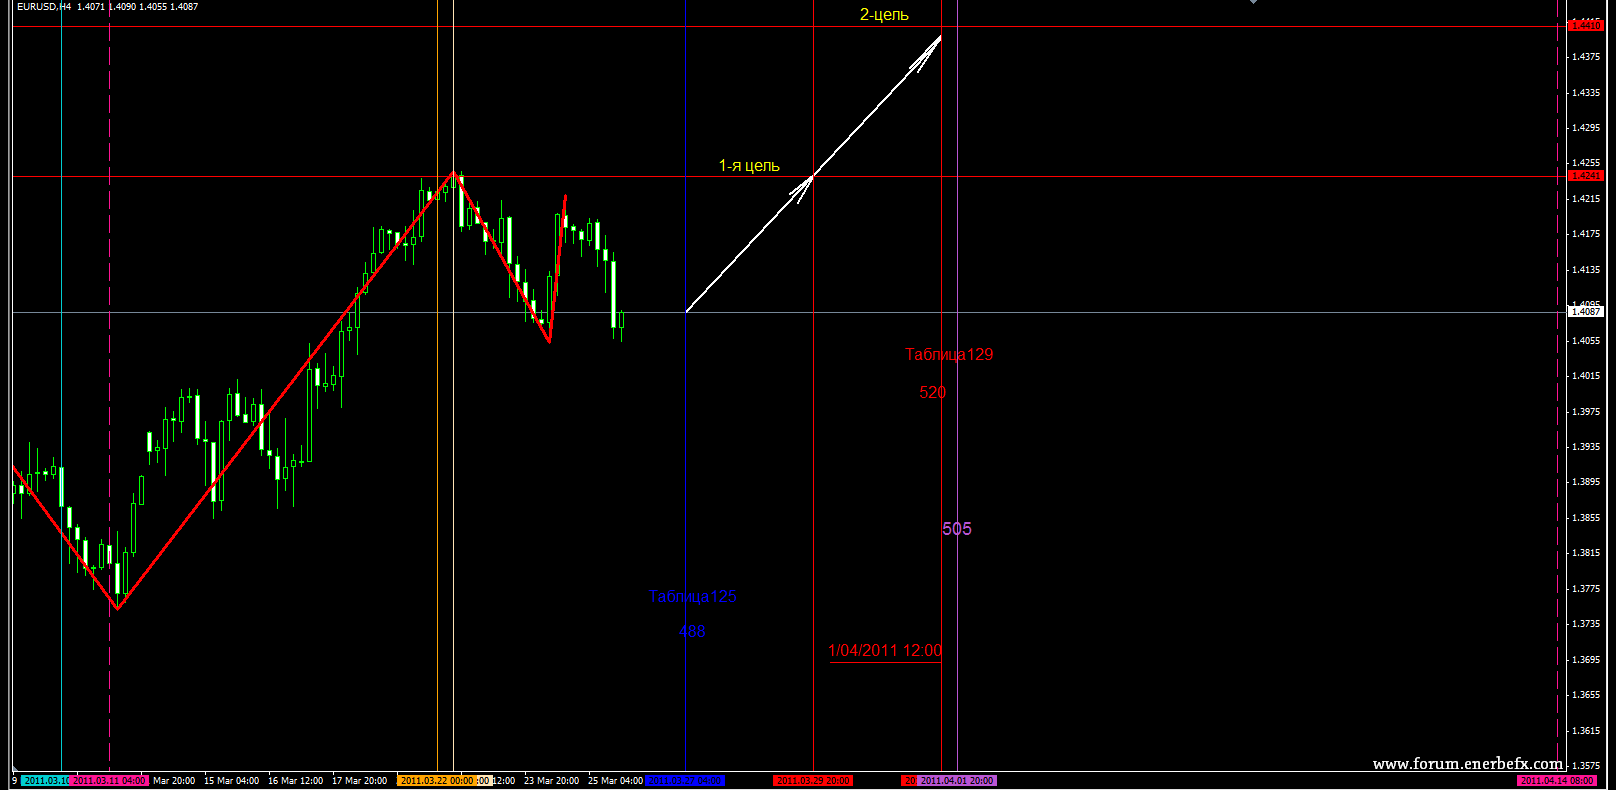Click the '1-я цель' yellow text label
The image size is (1616, 790).
click(749, 166)
